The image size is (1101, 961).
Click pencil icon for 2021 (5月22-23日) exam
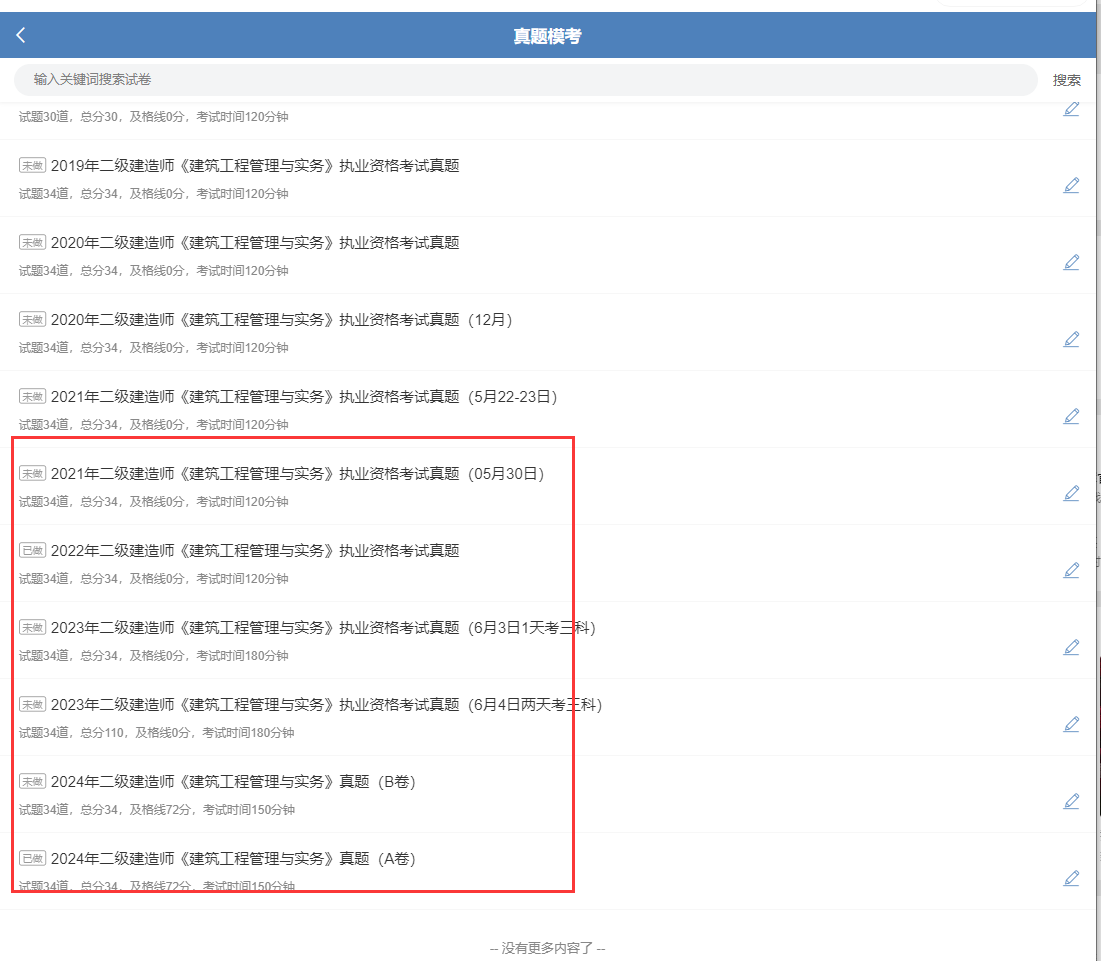(x=1071, y=417)
